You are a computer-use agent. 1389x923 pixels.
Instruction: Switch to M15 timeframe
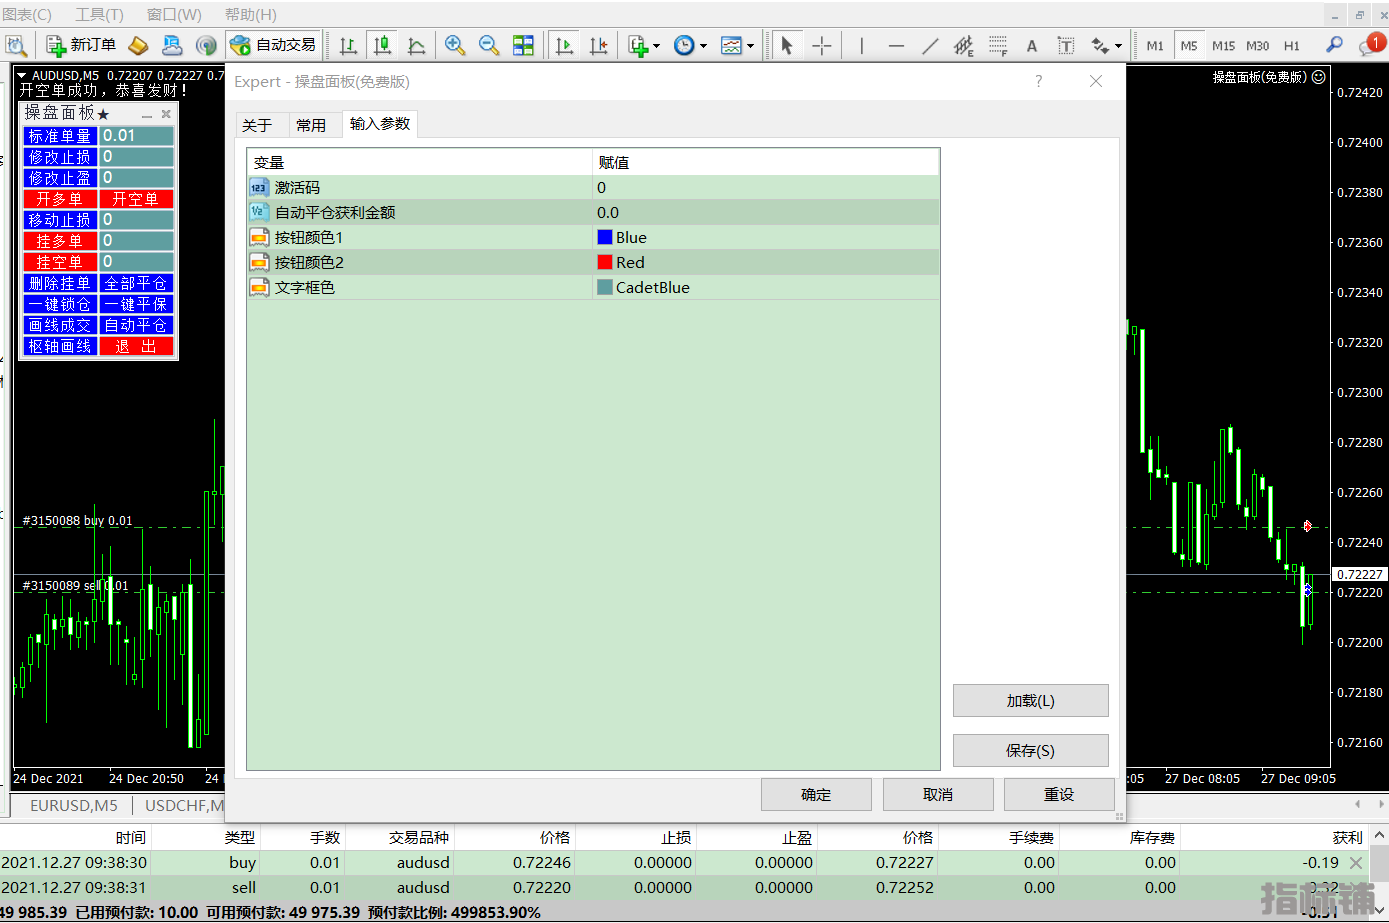[x=1223, y=45]
